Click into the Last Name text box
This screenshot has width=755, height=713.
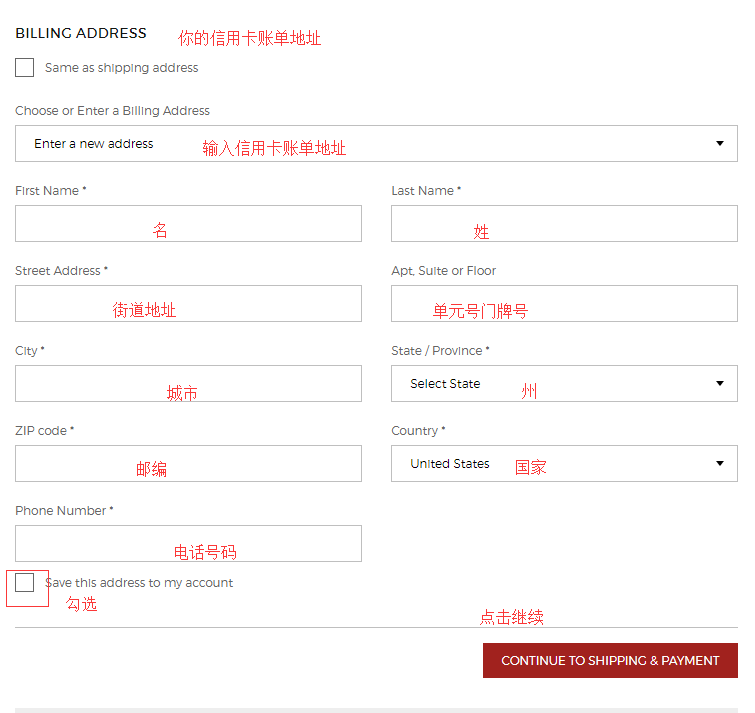pyautogui.click(x=564, y=224)
